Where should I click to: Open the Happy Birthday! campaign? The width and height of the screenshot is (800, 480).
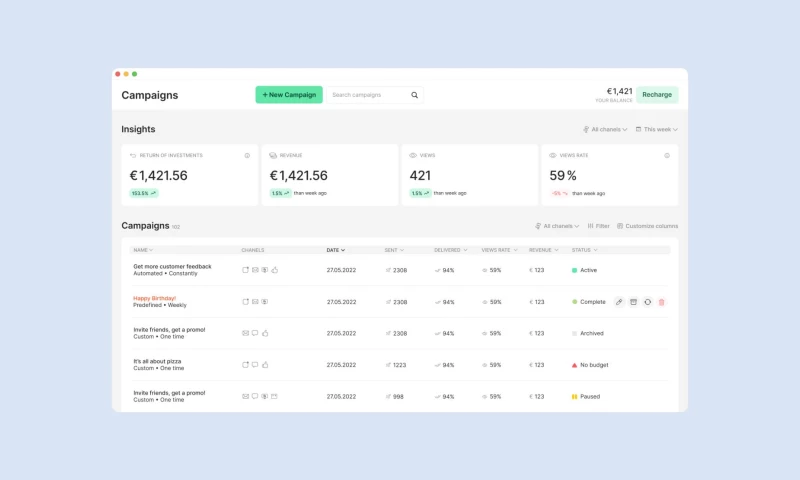pos(155,298)
